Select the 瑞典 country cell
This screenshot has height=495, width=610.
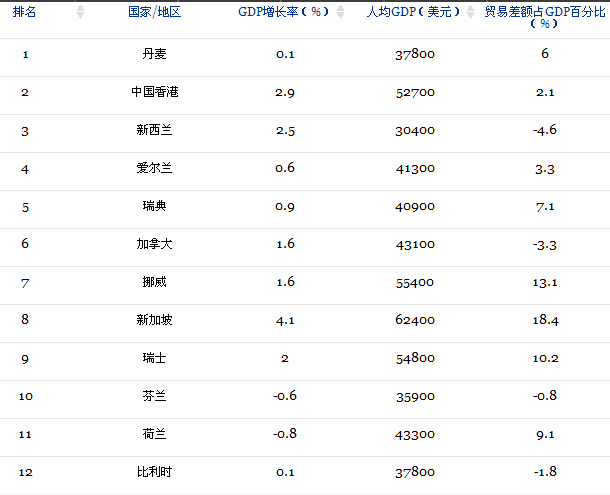pyautogui.click(x=154, y=206)
